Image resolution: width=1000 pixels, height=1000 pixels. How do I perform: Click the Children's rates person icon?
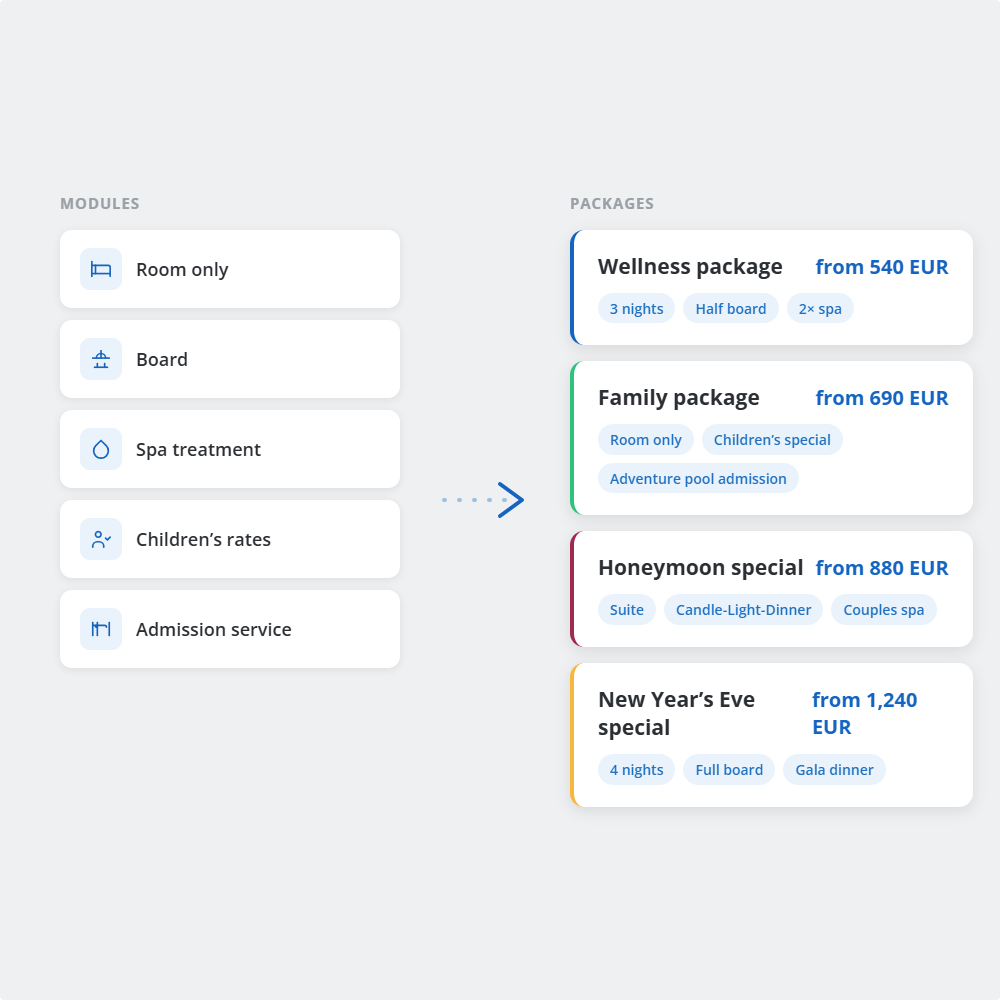101,539
